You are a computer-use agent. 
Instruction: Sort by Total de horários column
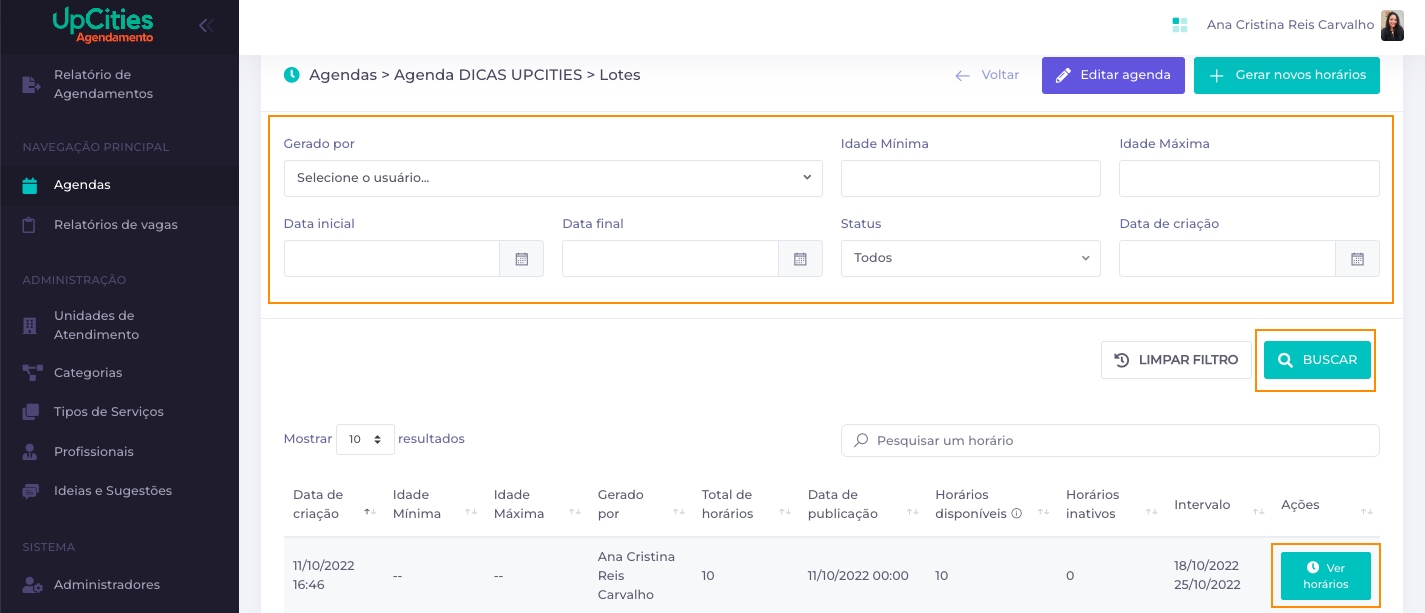(x=745, y=505)
